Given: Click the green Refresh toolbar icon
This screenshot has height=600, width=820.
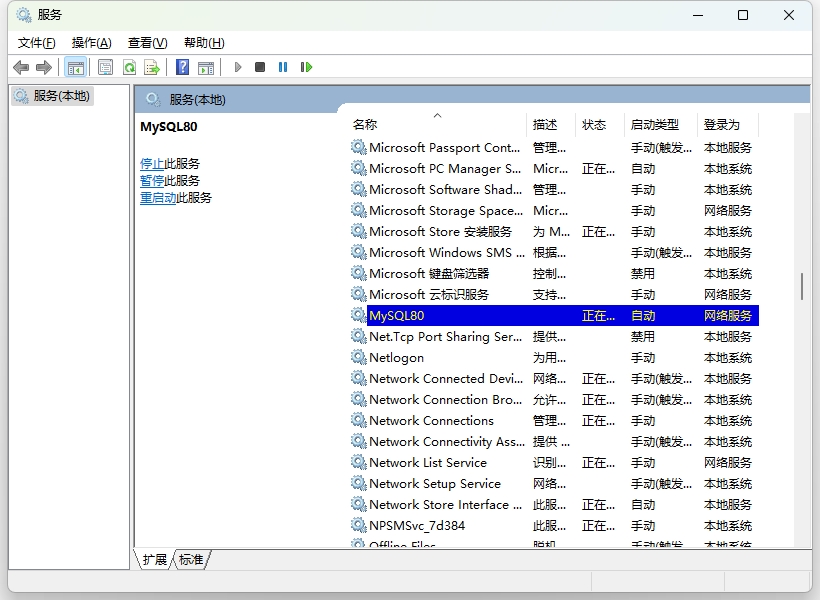Looking at the screenshot, I should (129, 67).
